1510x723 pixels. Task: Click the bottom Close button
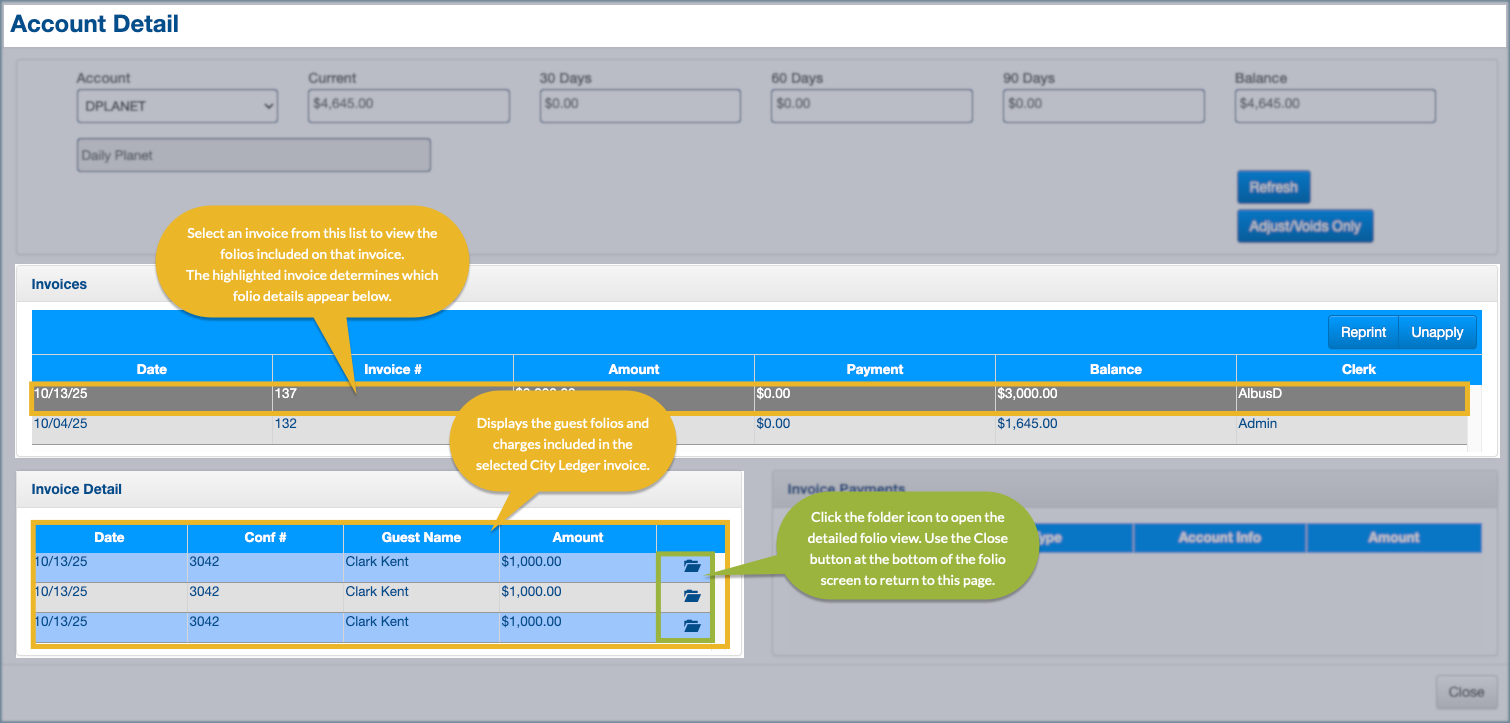point(1465,692)
